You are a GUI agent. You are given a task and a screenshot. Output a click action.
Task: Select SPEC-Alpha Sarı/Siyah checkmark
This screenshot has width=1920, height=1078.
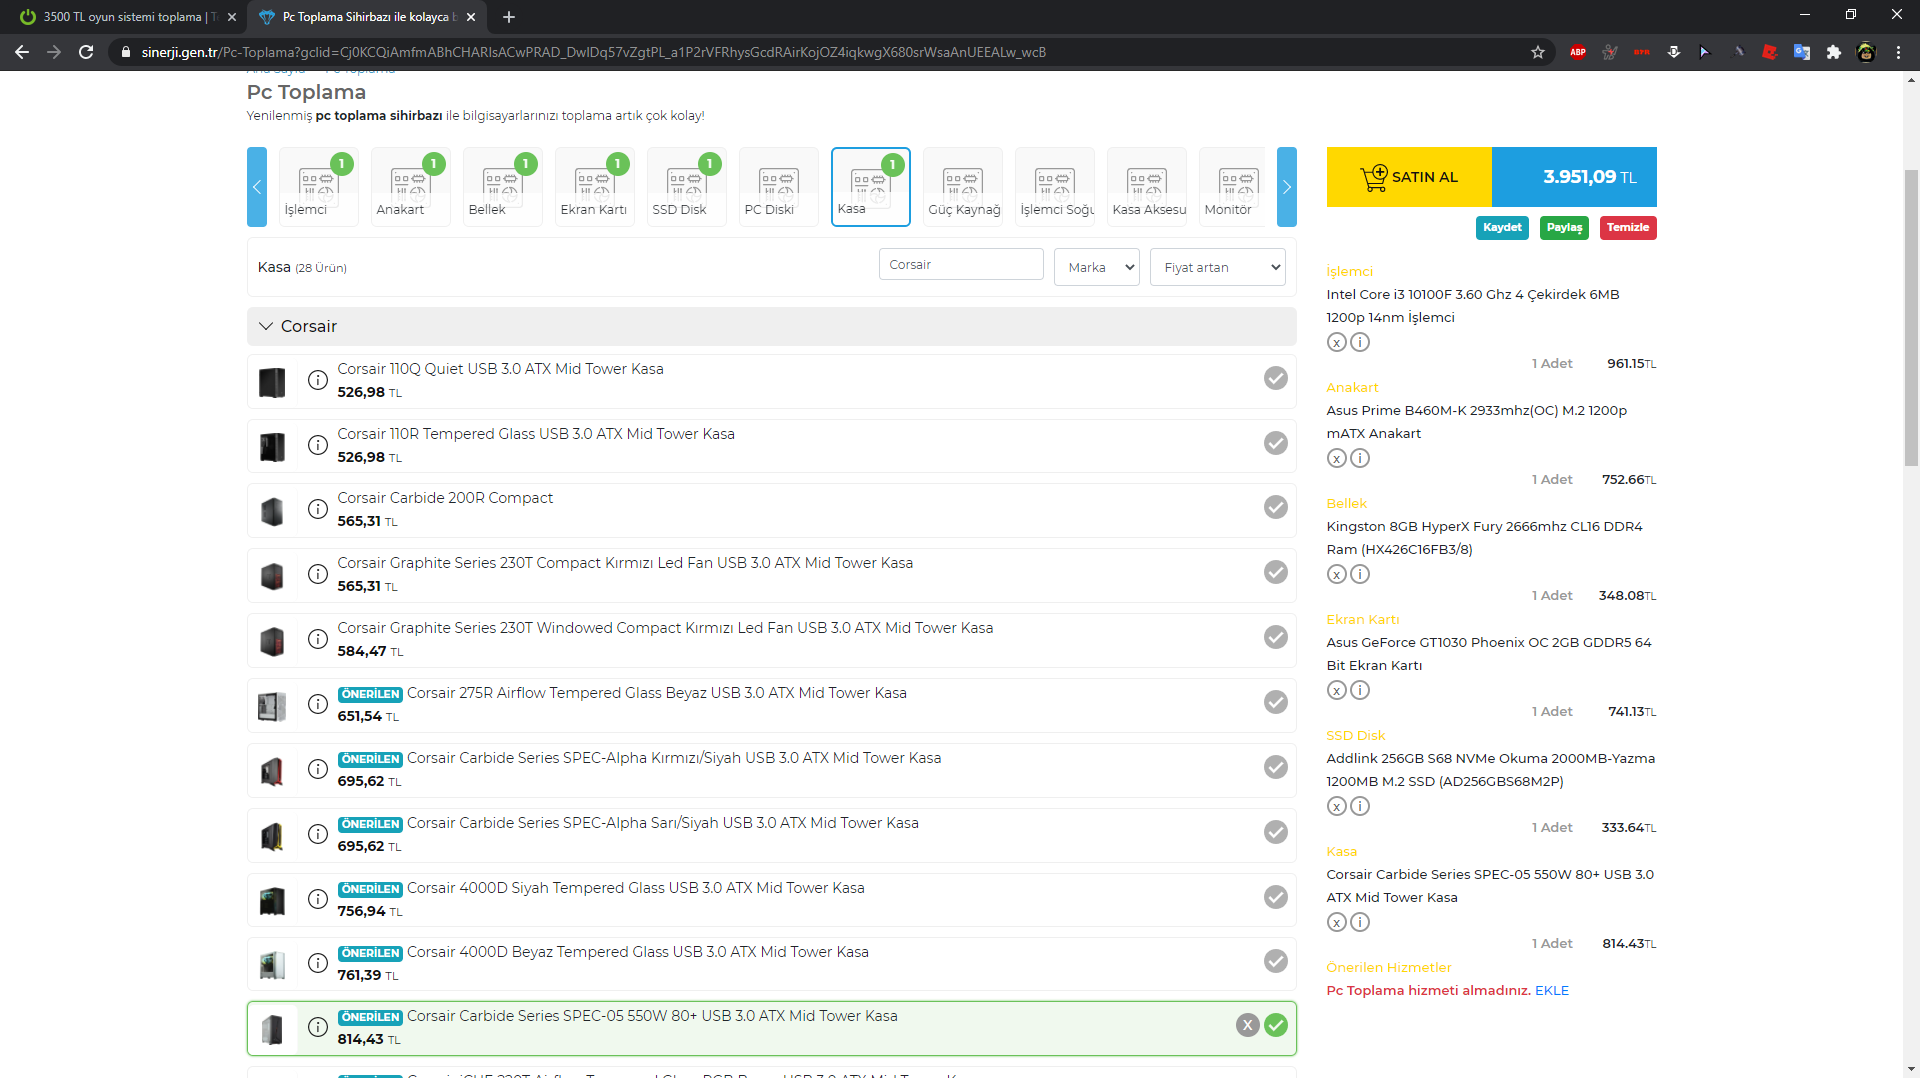1276,832
